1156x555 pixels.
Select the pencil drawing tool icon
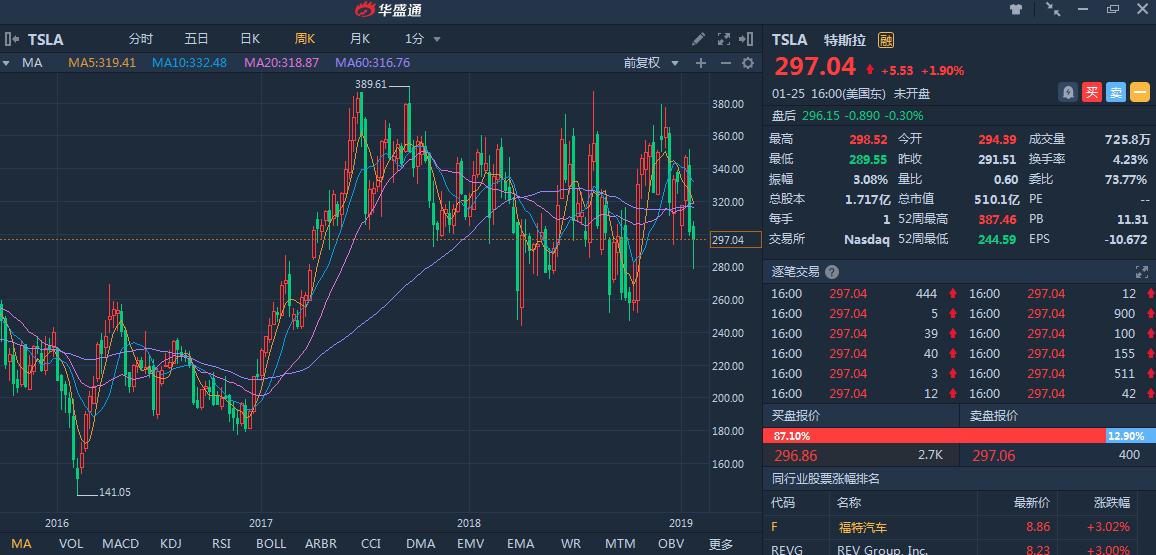pyautogui.click(x=698, y=39)
